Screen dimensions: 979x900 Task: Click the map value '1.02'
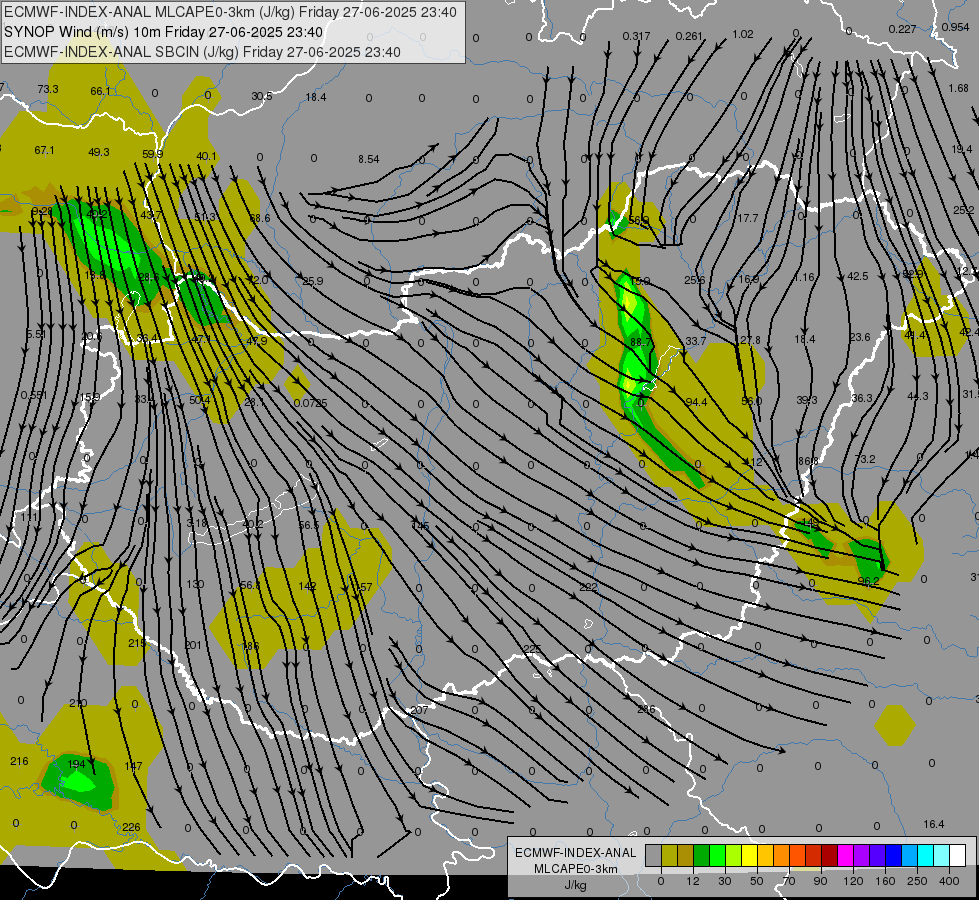pos(743,34)
